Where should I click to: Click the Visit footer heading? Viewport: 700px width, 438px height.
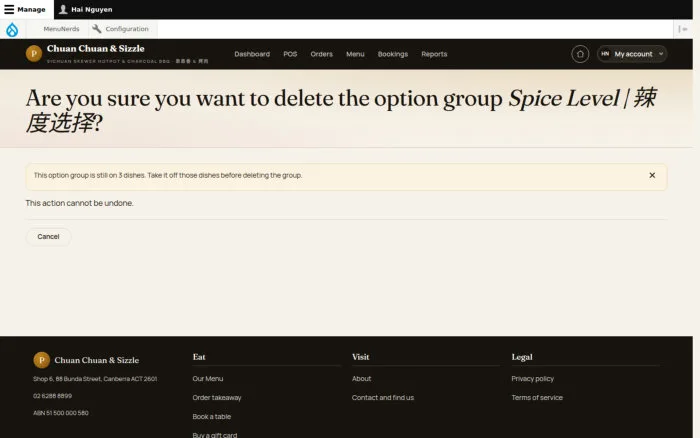pyautogui.click(x=361, y=357)
